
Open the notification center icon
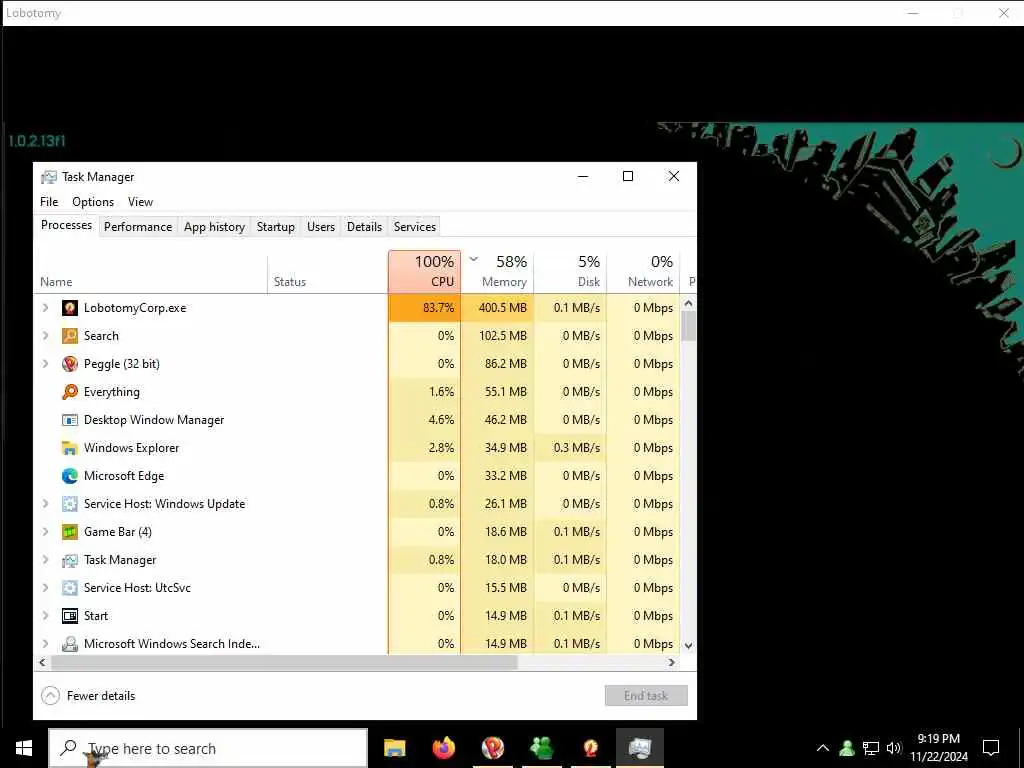pos(991,748)
